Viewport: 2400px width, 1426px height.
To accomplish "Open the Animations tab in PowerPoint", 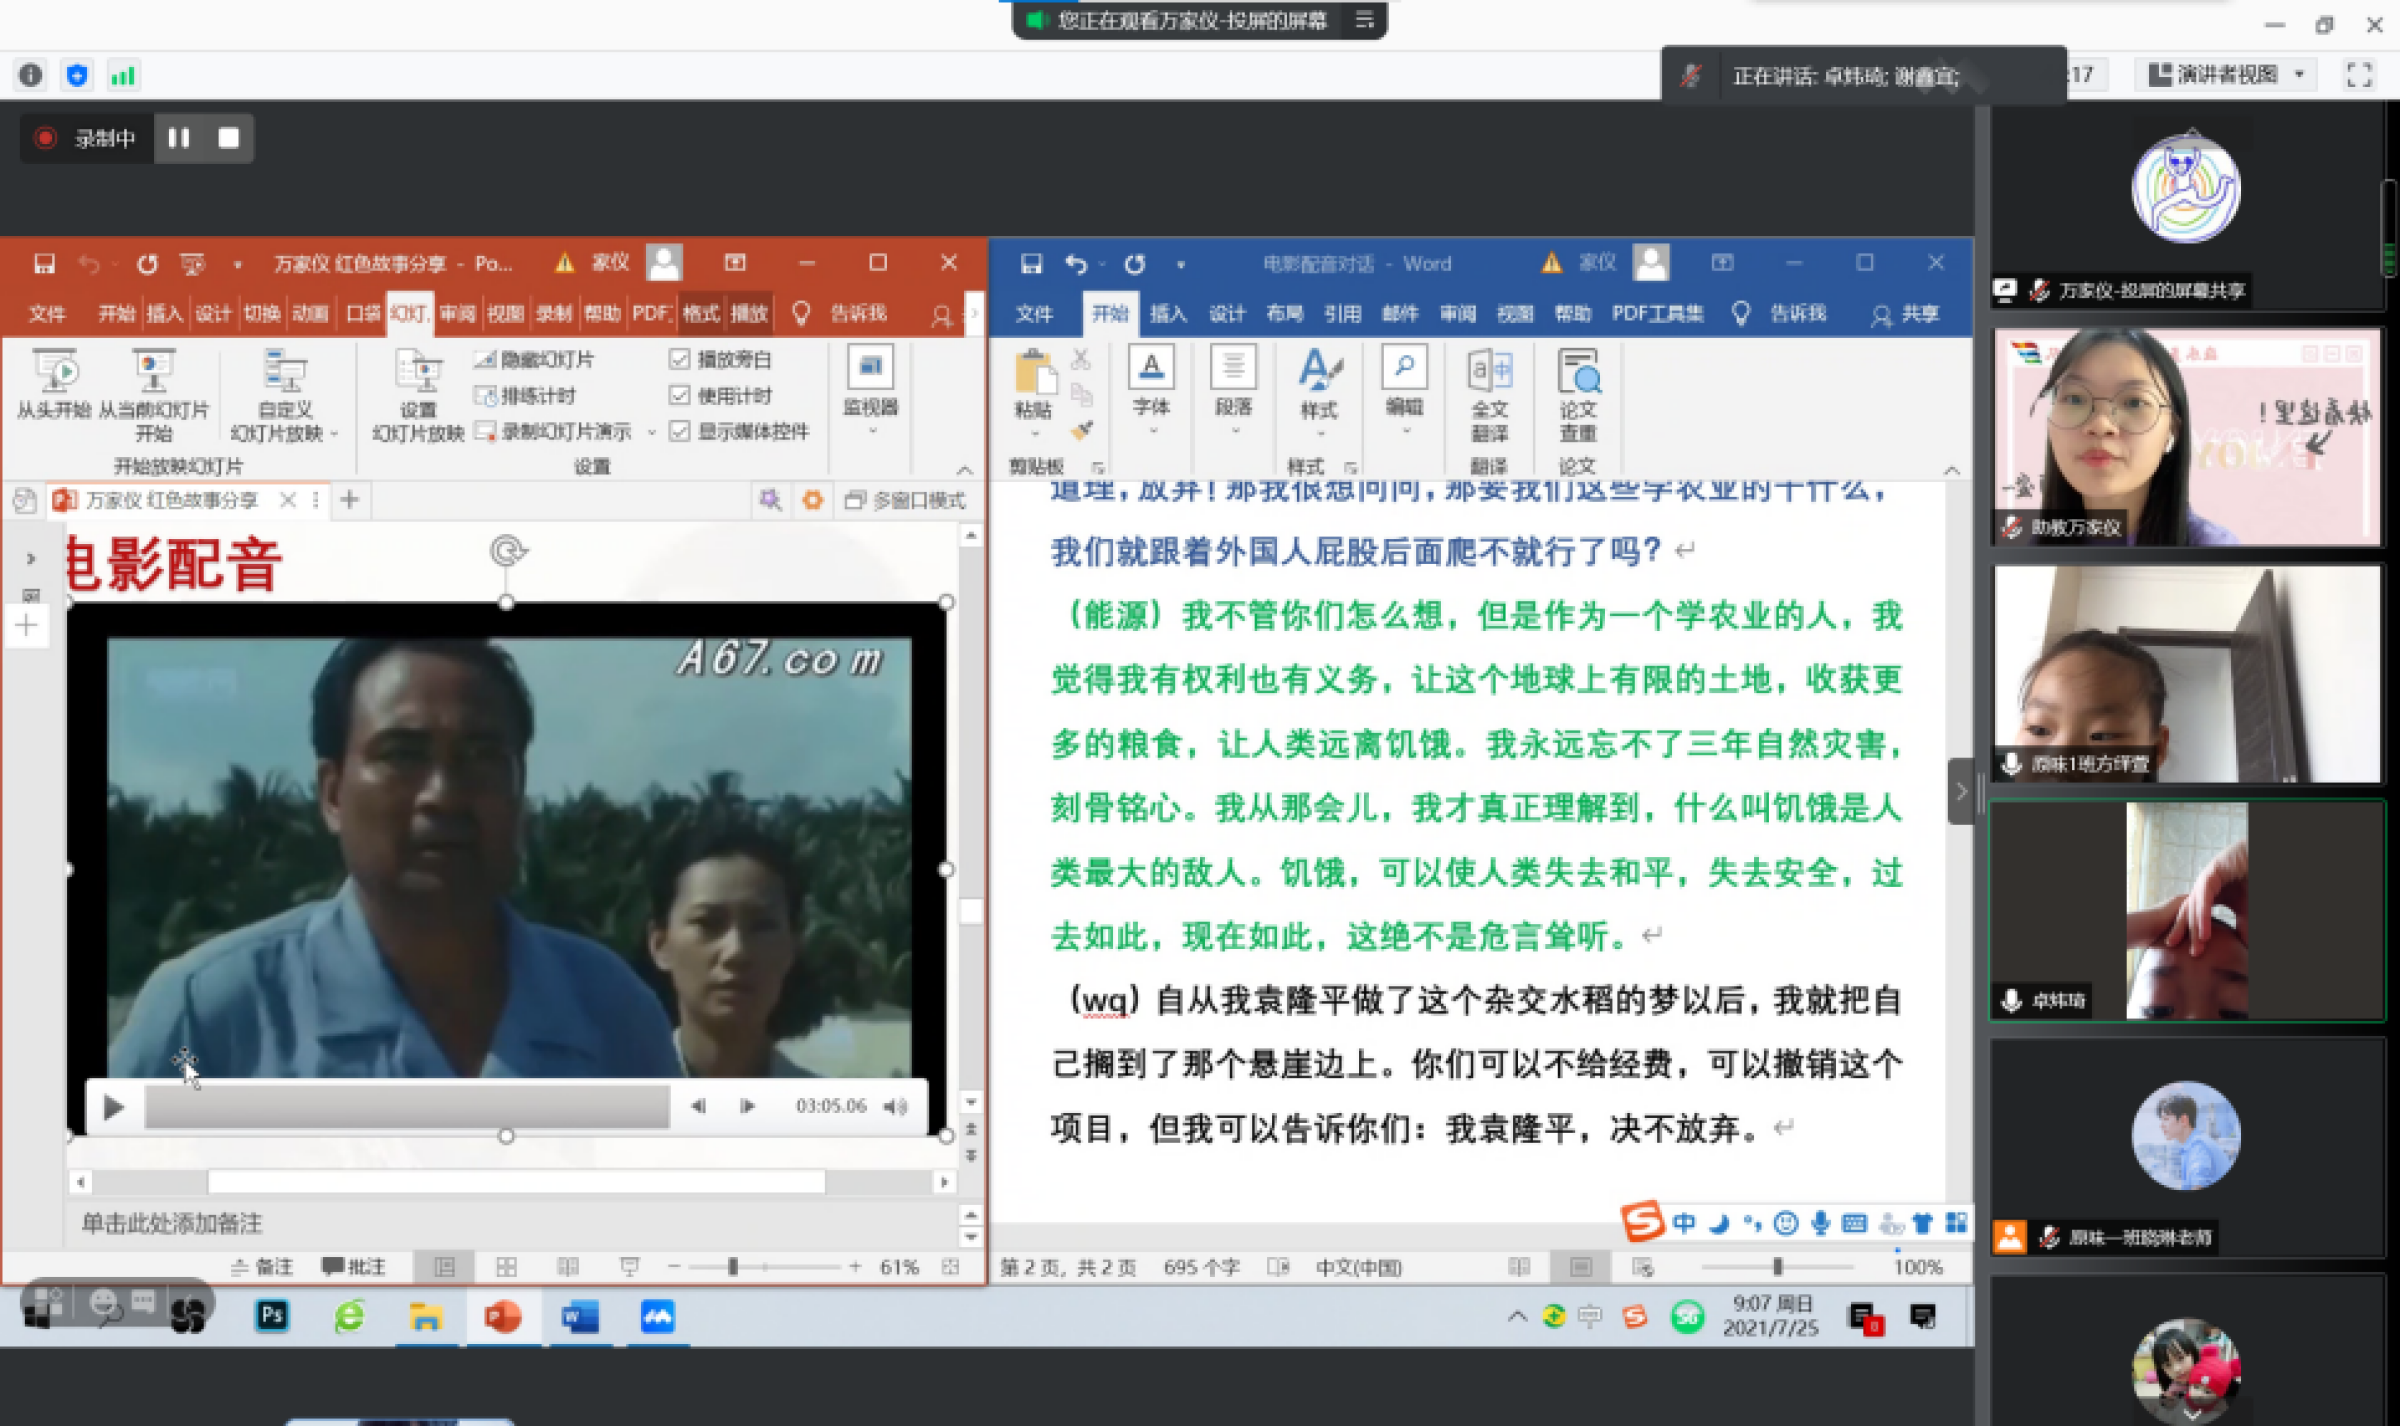I will point(310,314).
